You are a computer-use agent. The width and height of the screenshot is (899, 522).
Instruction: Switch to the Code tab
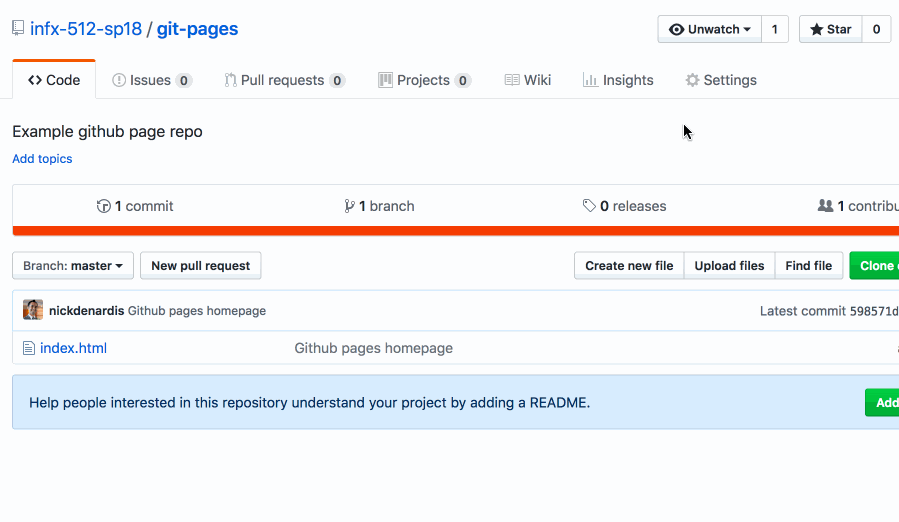point(54,80)
